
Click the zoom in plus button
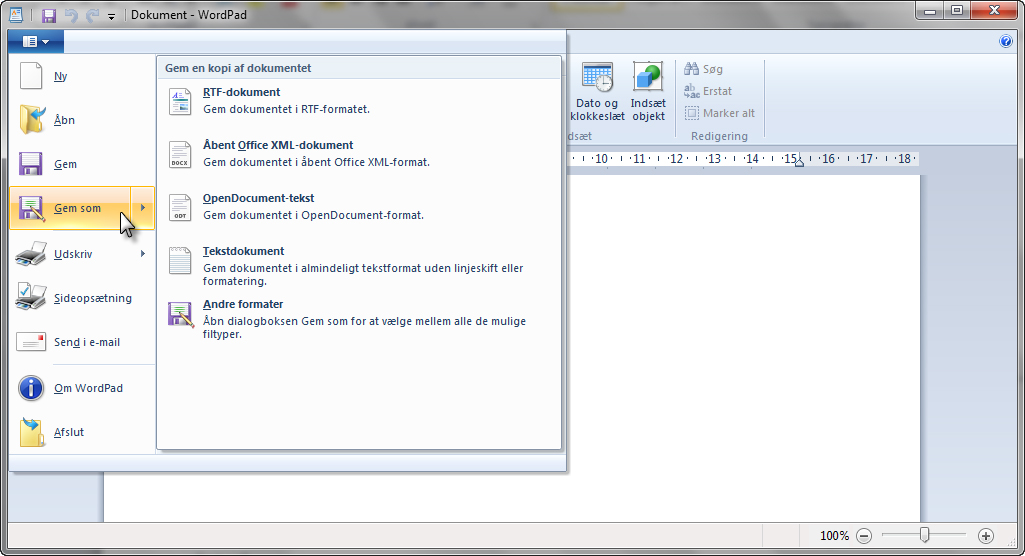pos(986,536)
